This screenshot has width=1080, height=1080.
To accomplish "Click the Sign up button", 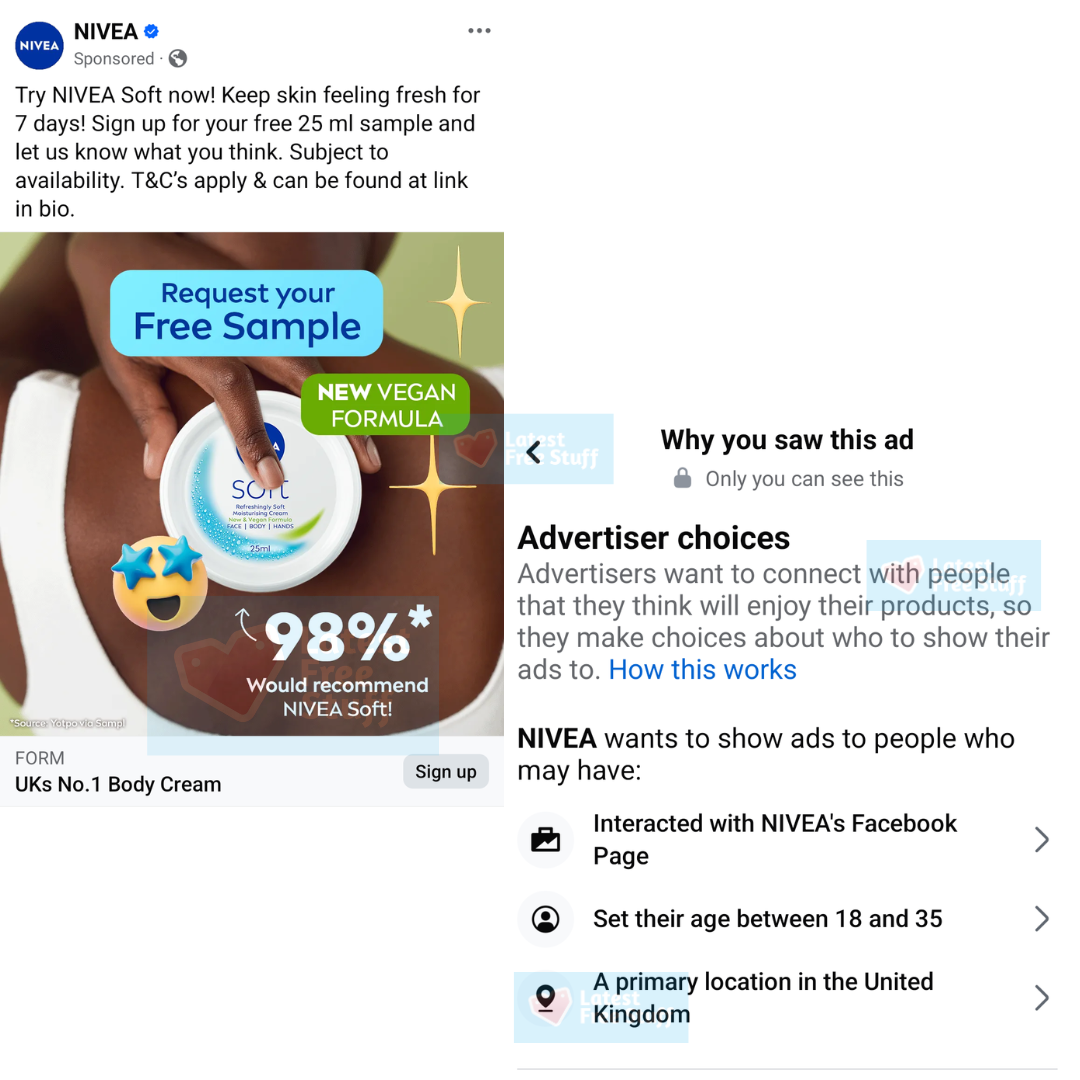I will point(446,771).
